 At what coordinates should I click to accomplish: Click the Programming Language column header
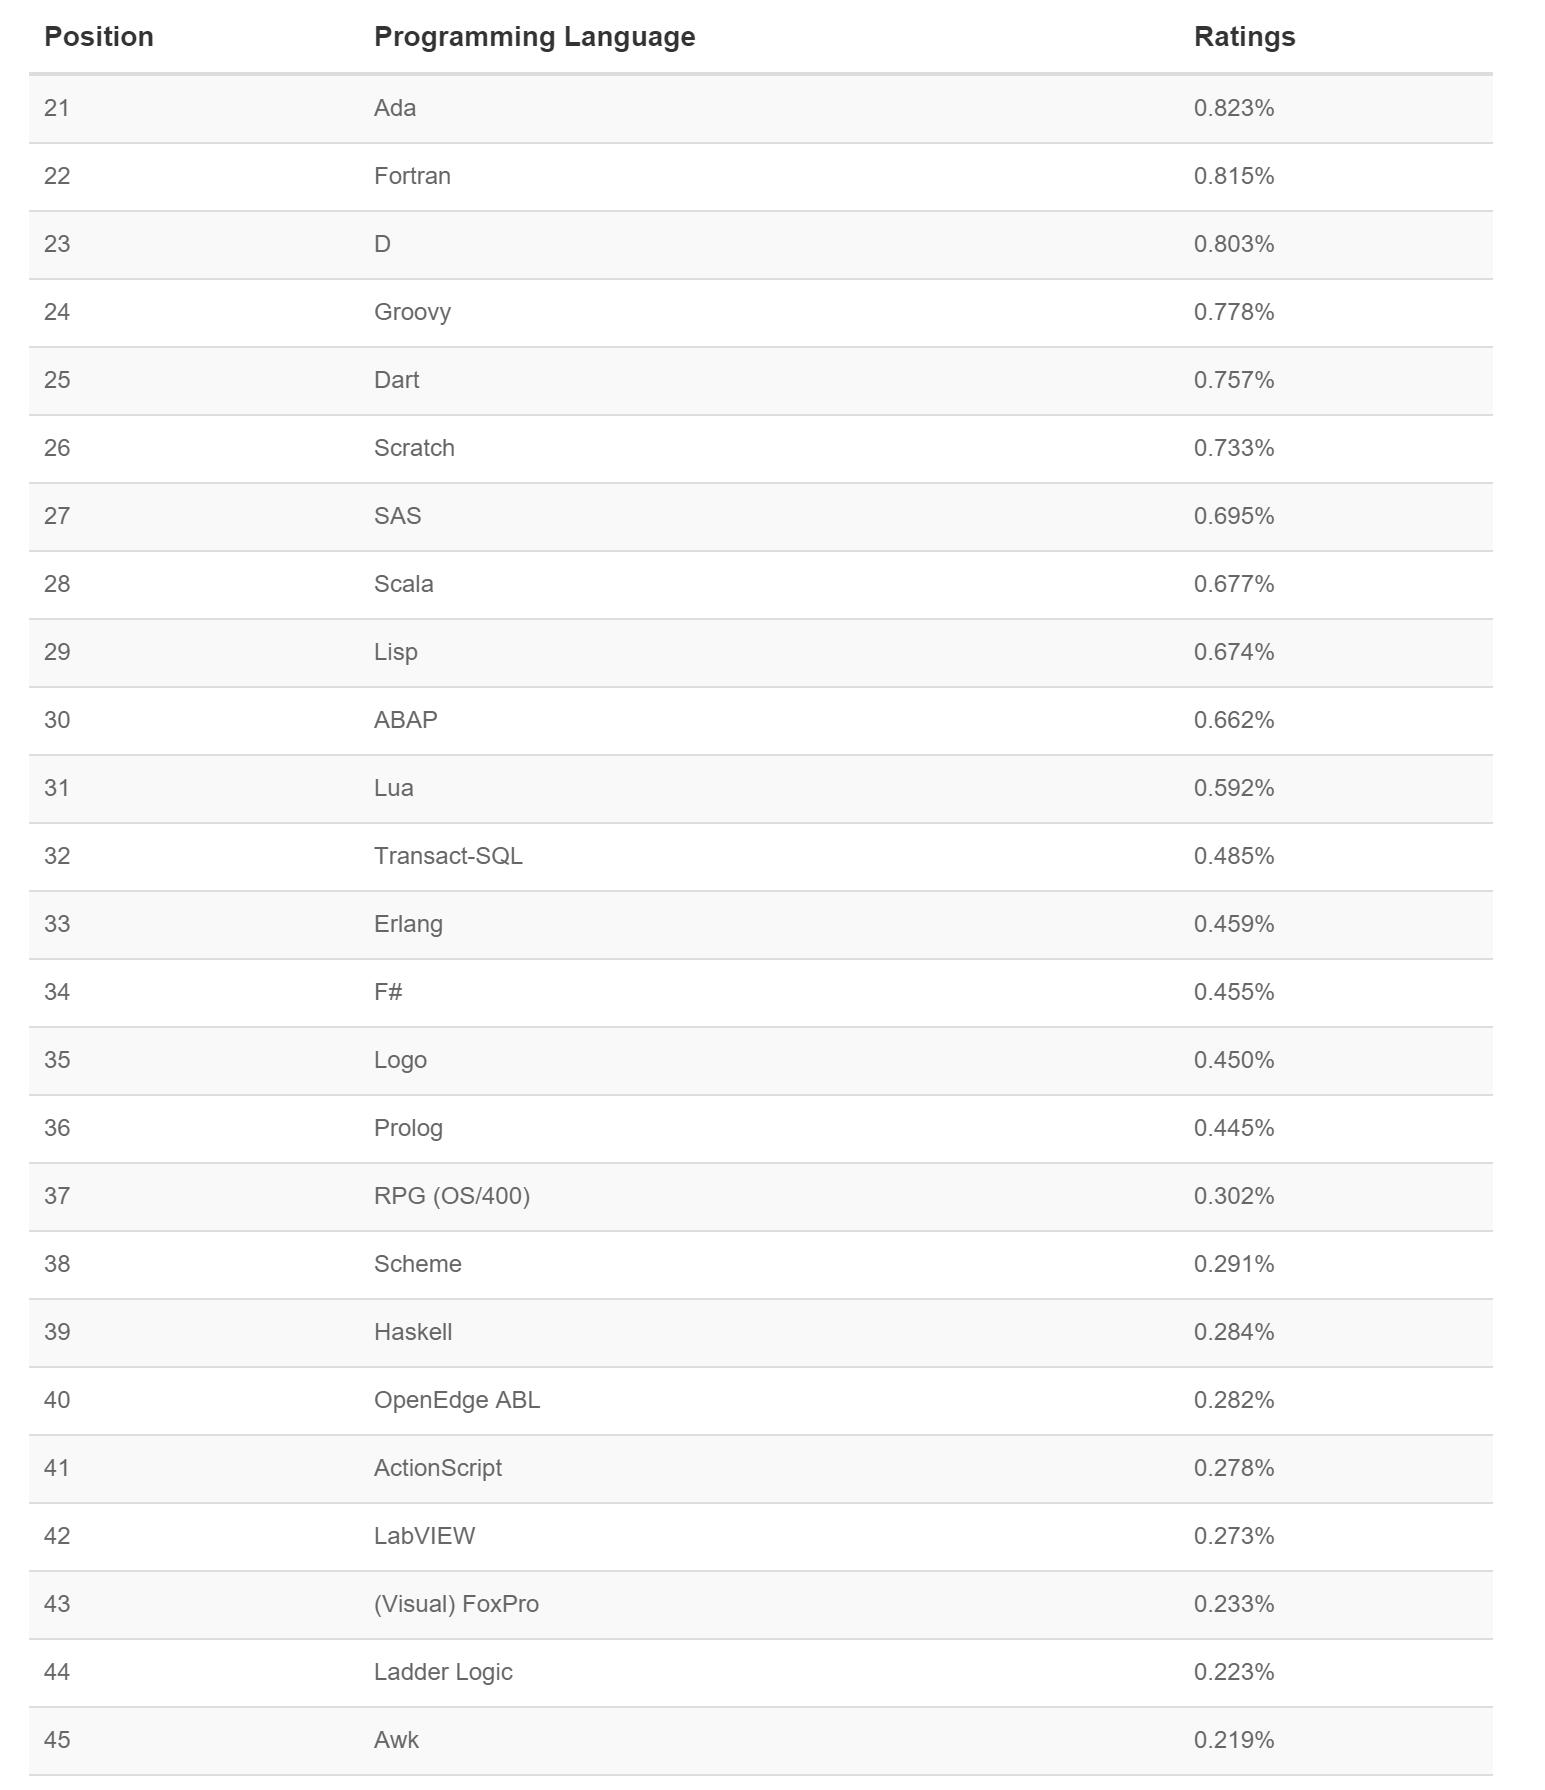[x=534, y=37]
